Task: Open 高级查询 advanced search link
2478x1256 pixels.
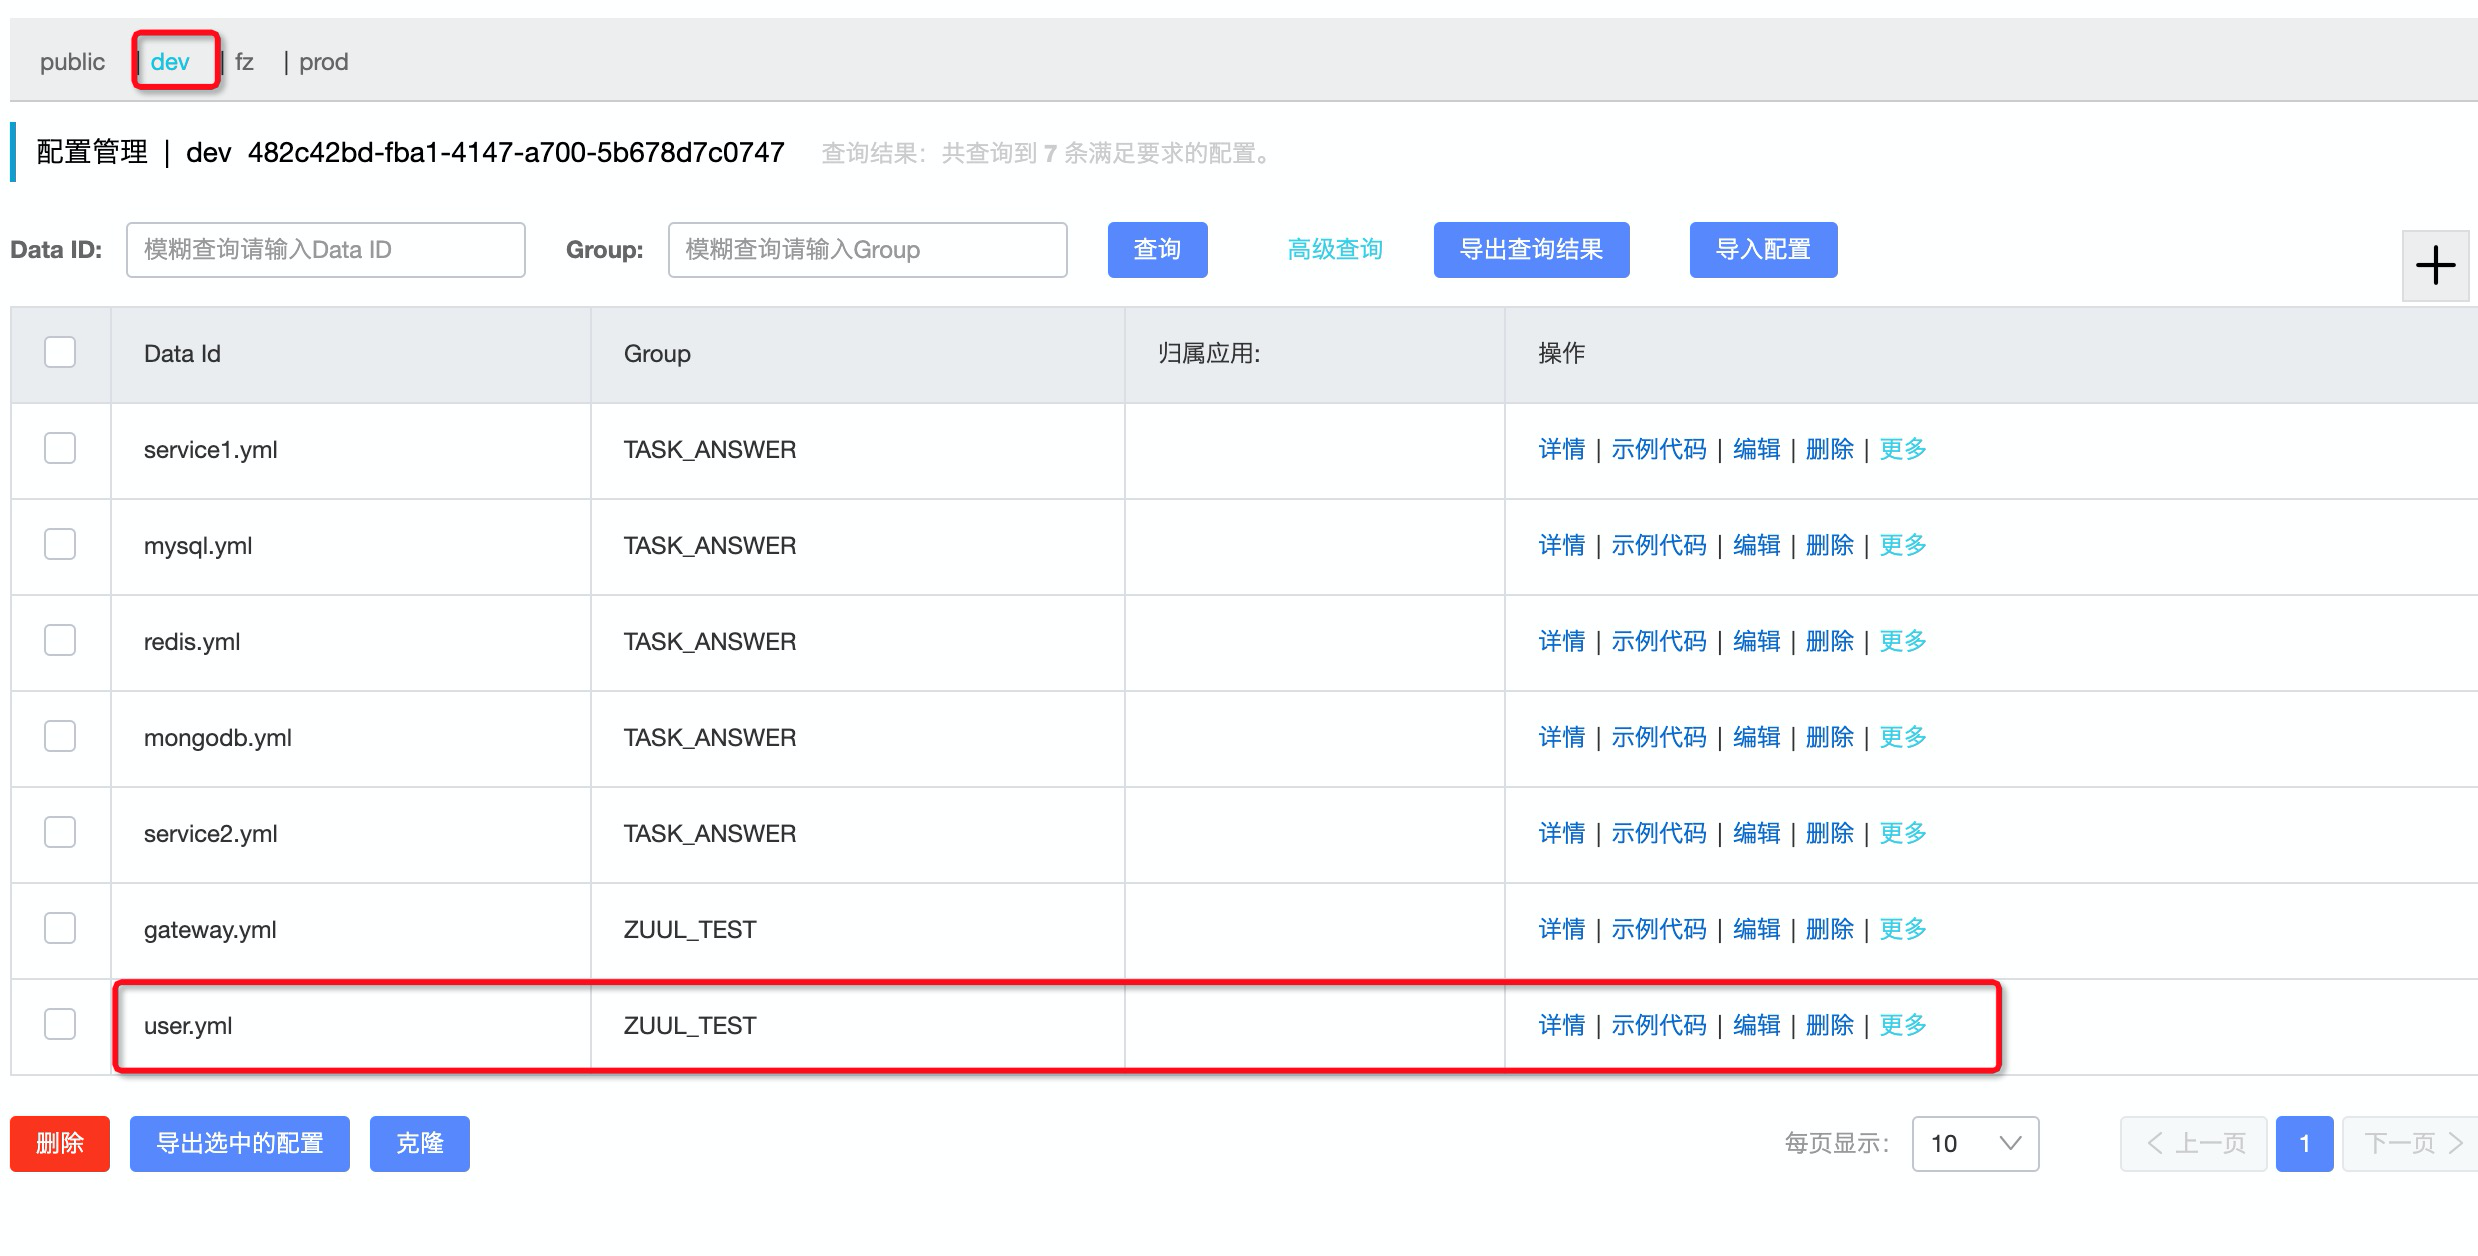Action: tap(1334, 250)
